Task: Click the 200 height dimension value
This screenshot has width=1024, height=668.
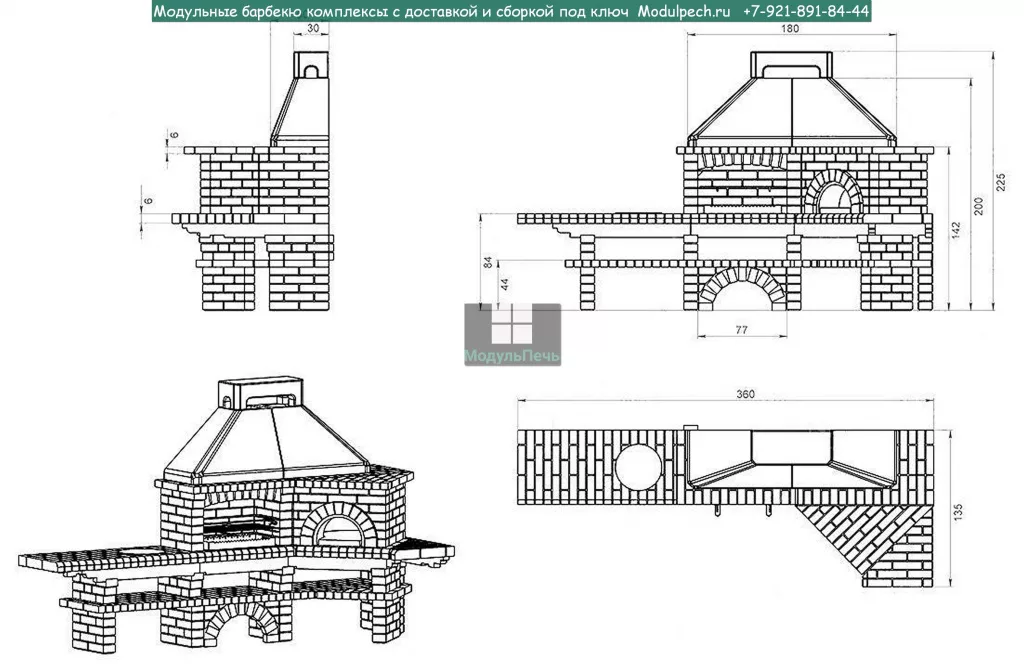Action: (x=979, y=206)
